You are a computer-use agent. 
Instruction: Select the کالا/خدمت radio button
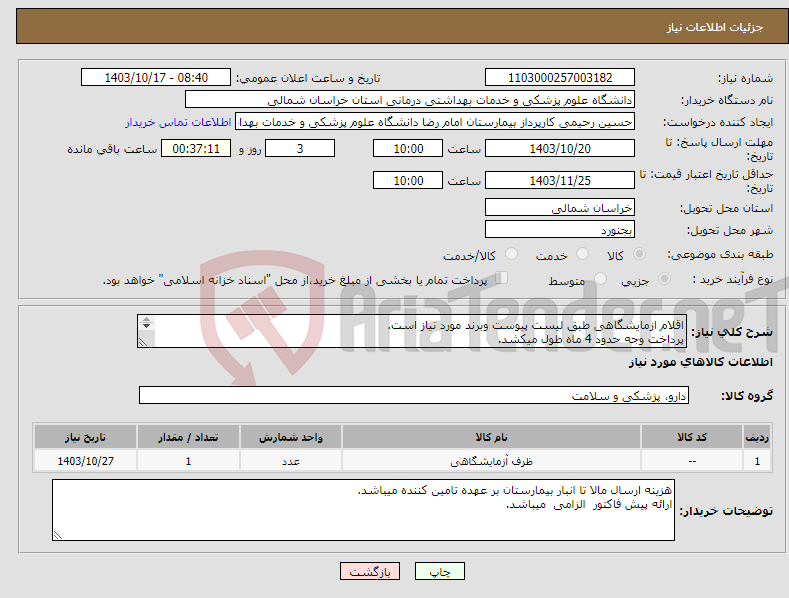click(x=511, y=254)
